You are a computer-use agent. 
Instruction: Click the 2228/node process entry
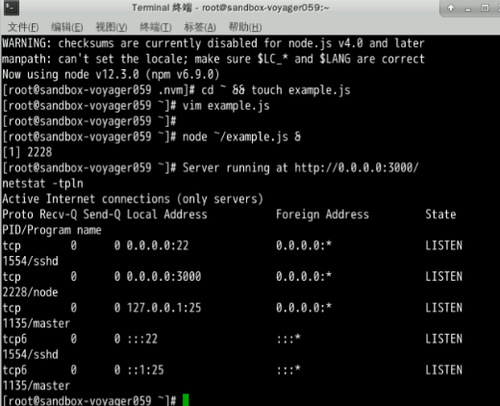(x=30, y=292)
